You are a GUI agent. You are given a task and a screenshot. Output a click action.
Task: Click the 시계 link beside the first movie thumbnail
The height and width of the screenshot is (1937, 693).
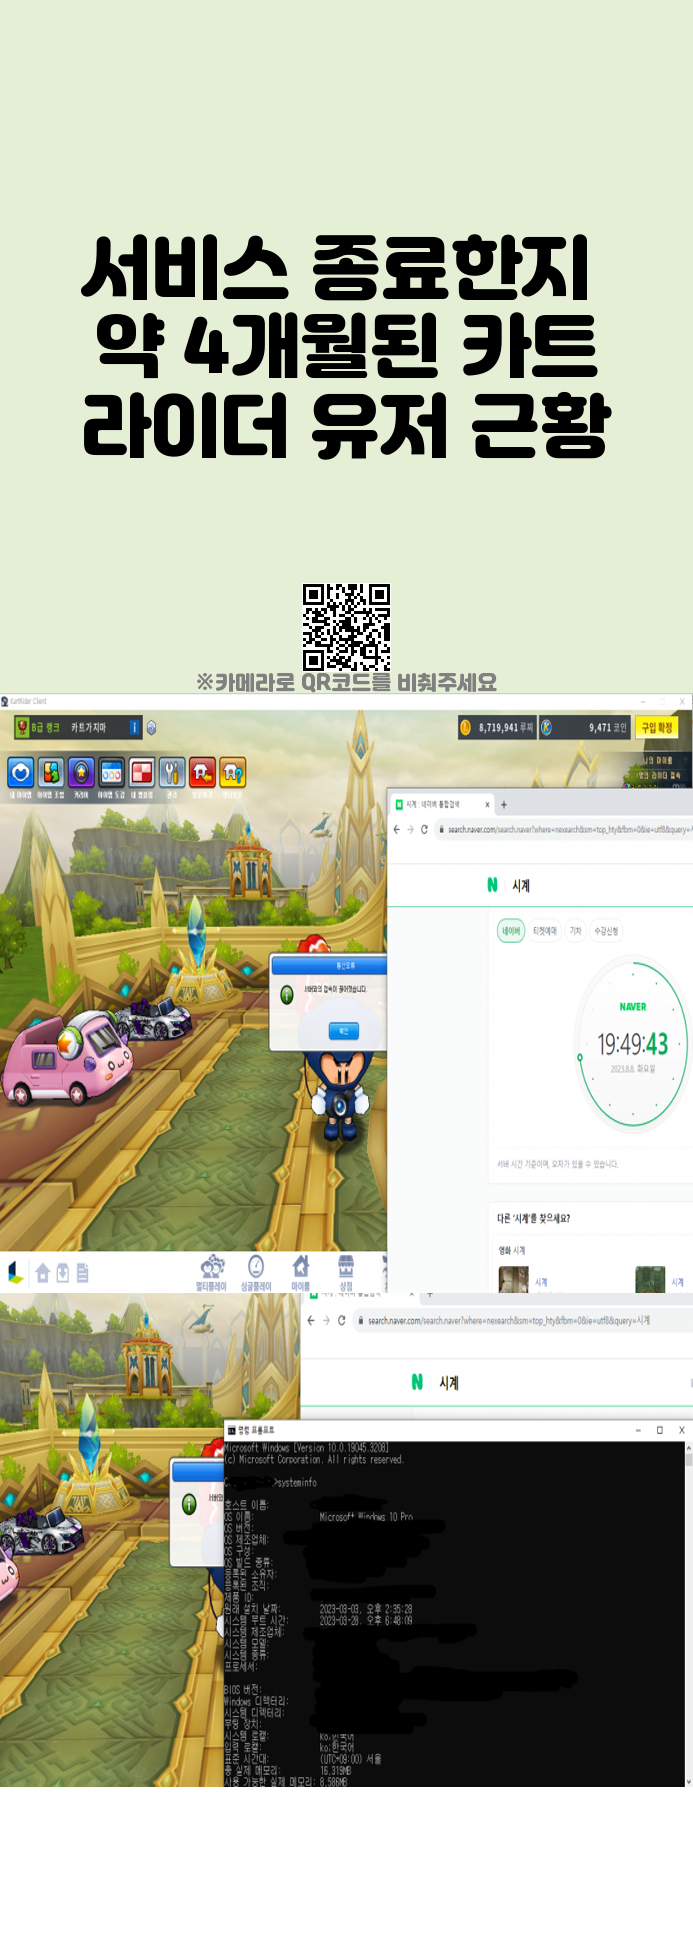click(x=541, y=1282)
